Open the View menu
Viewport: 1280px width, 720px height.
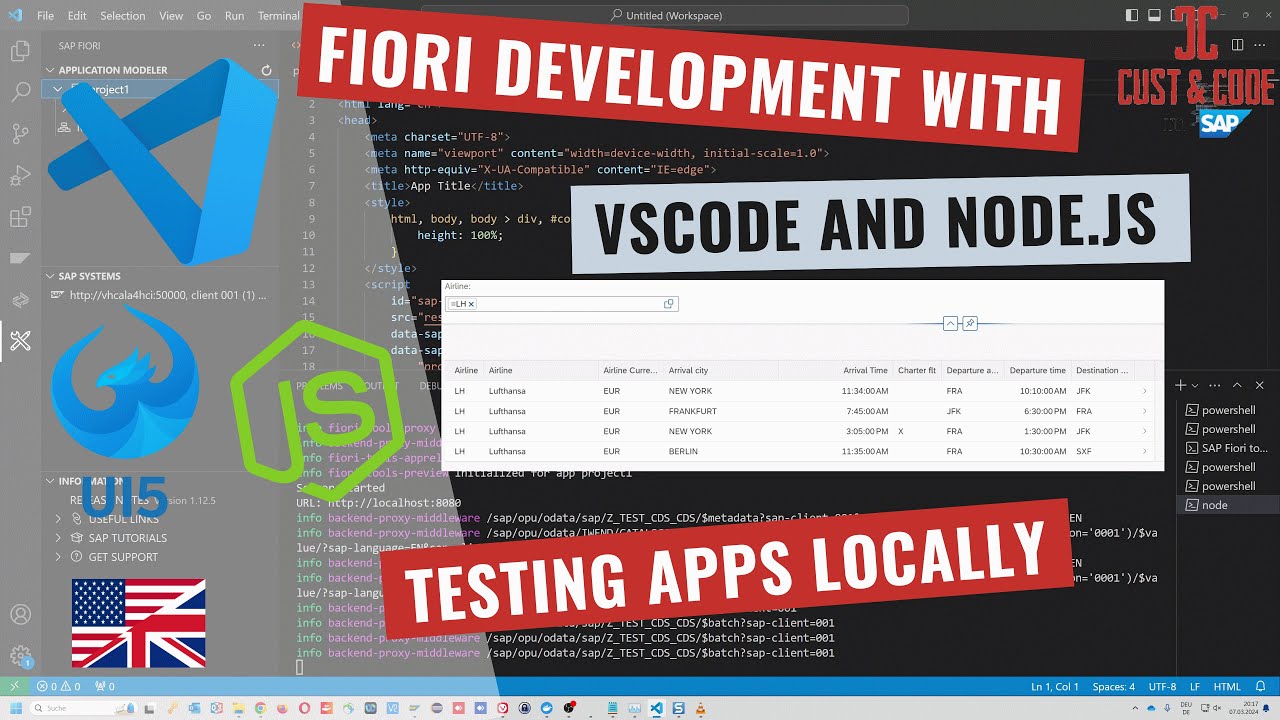(171, 15)
